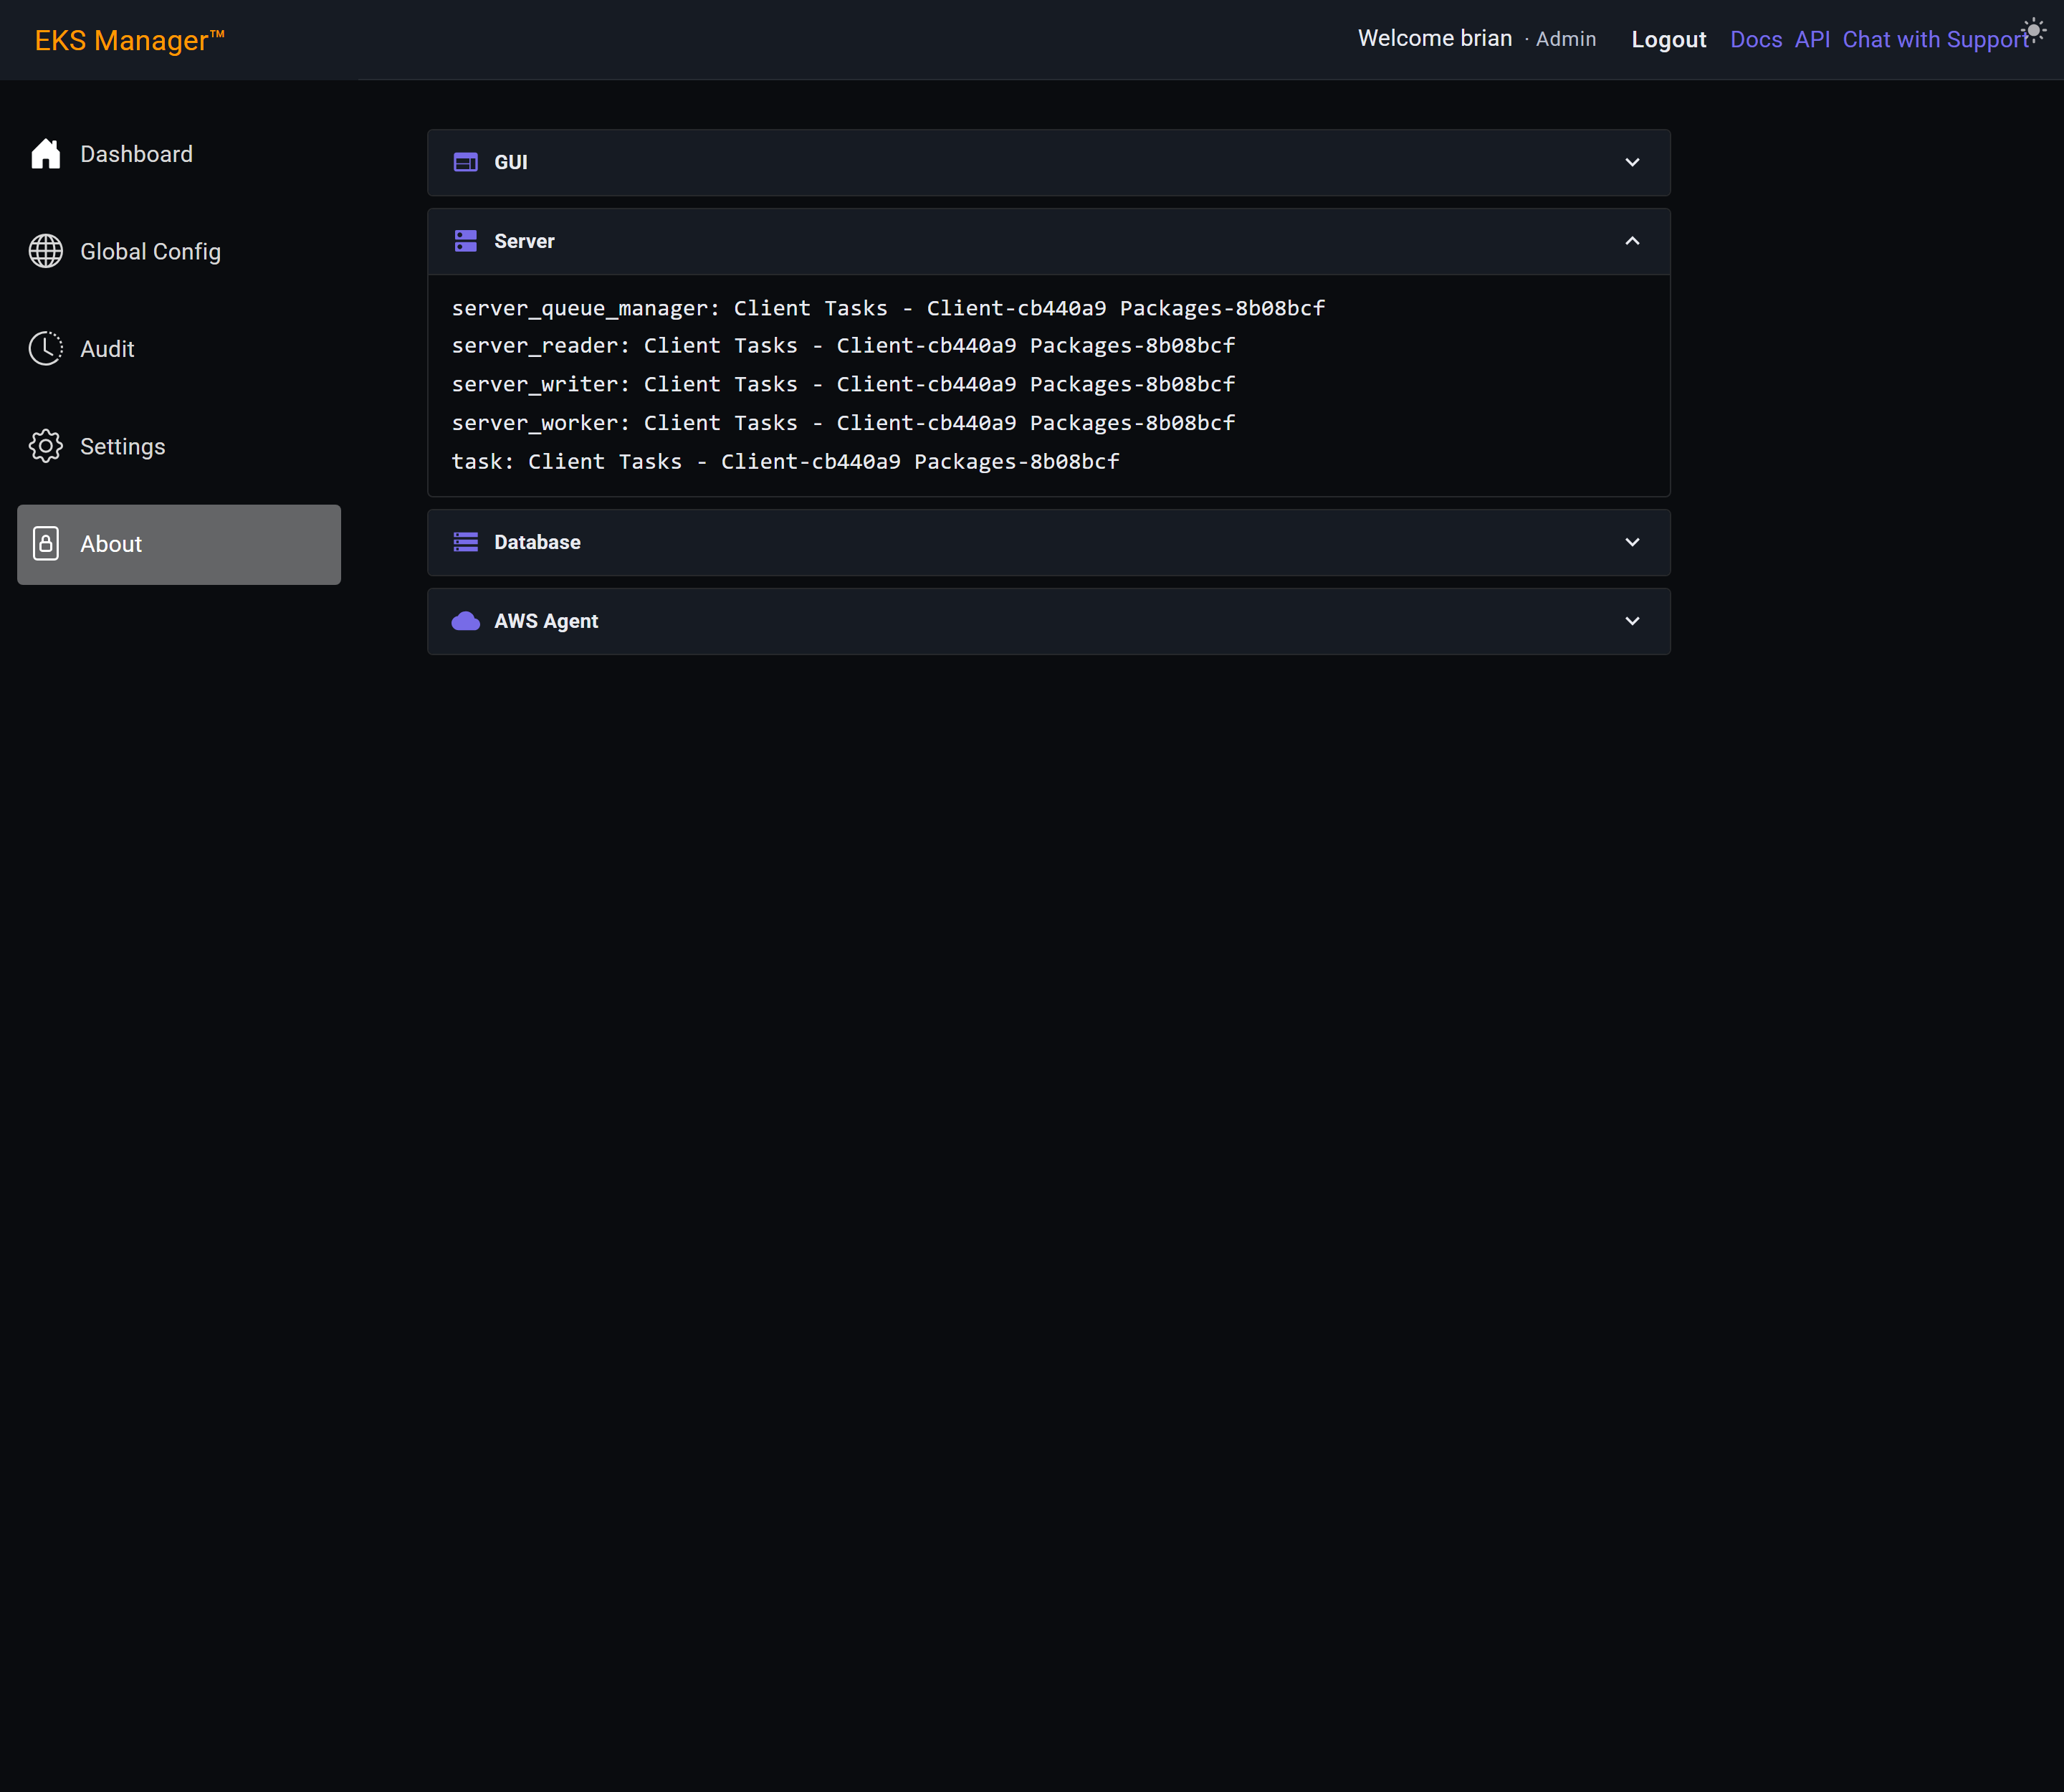Click the Database stack icon
This screenshot has width=2064, height=1792.
[x=465, y=542]
